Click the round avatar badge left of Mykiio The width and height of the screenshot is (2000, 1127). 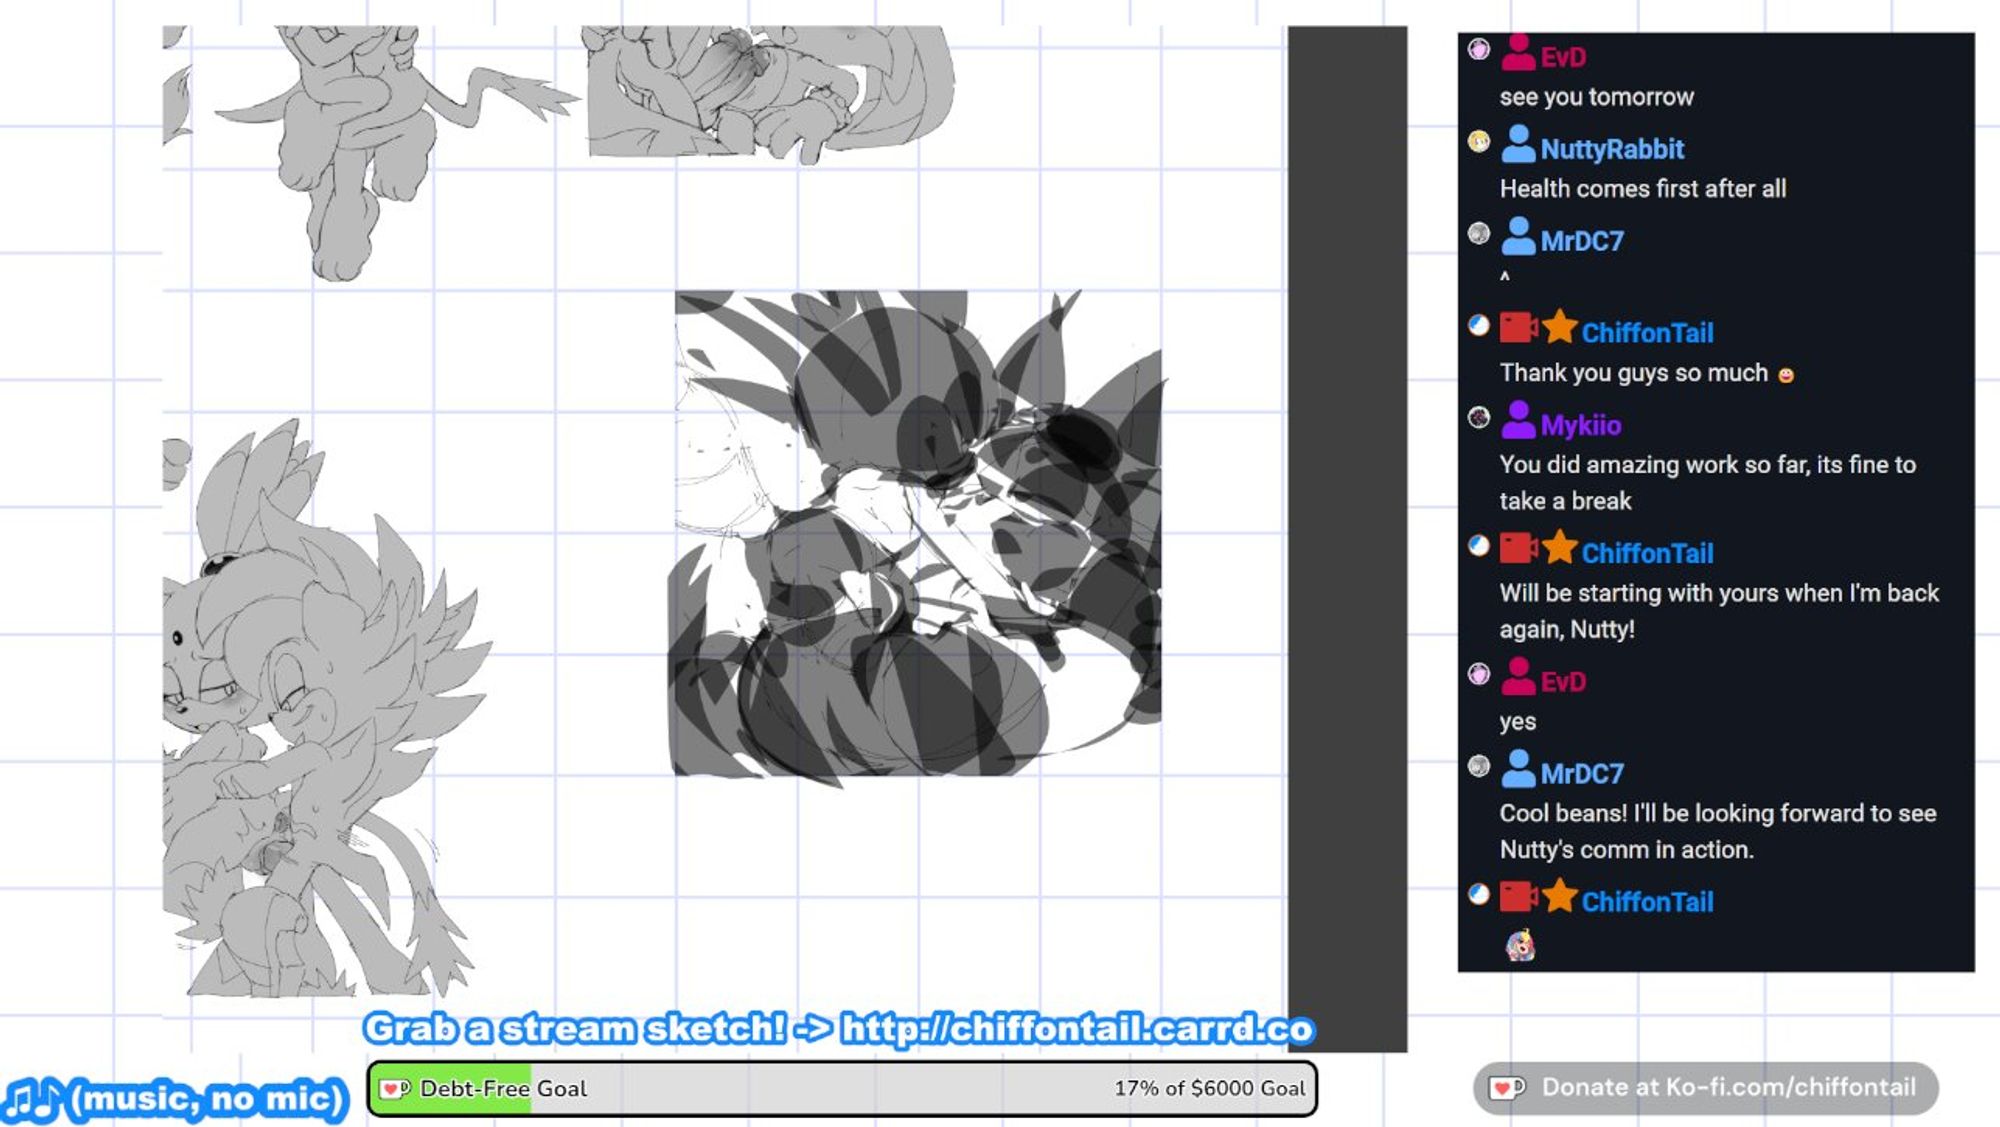(x=1479, y=417)
